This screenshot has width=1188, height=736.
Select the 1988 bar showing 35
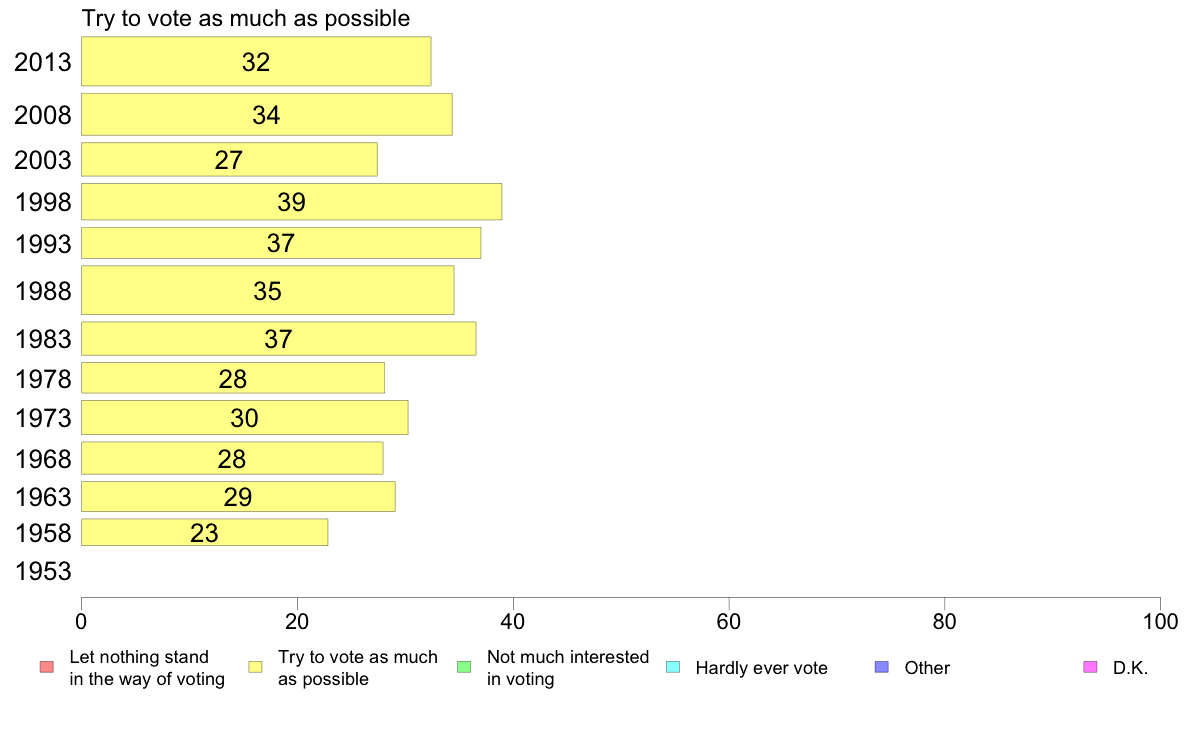click(x=267, y=290)
